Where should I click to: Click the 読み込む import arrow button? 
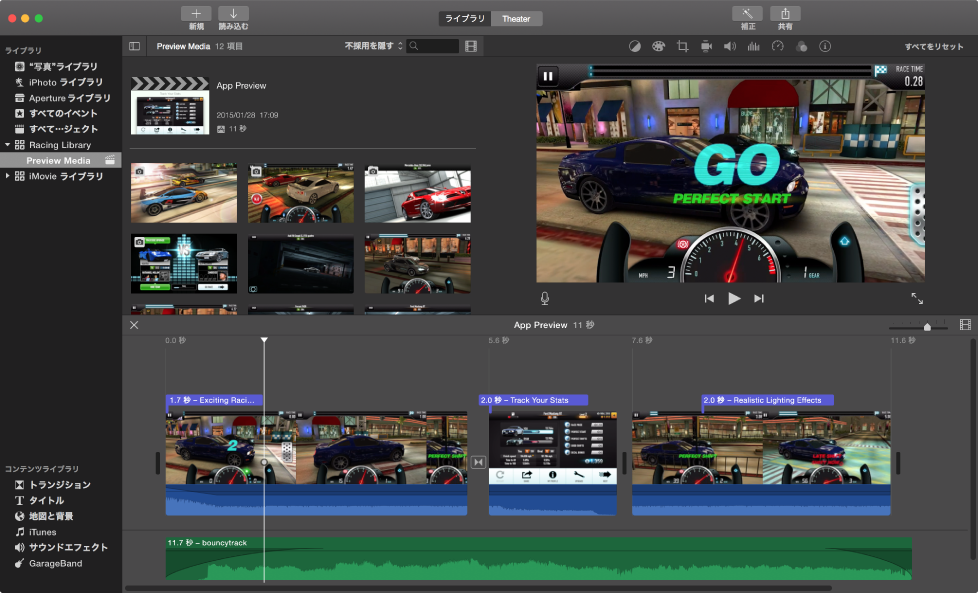[233, 14]
